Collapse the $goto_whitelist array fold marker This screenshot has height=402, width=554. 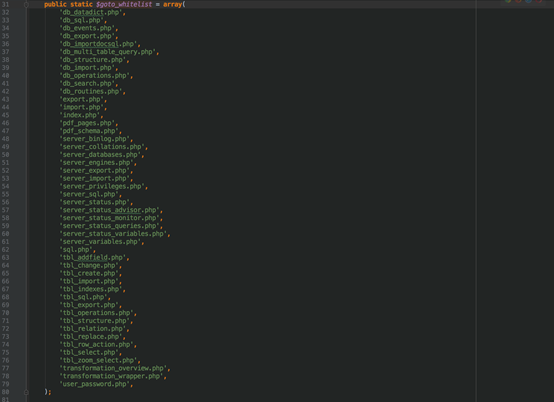point(26,5)
